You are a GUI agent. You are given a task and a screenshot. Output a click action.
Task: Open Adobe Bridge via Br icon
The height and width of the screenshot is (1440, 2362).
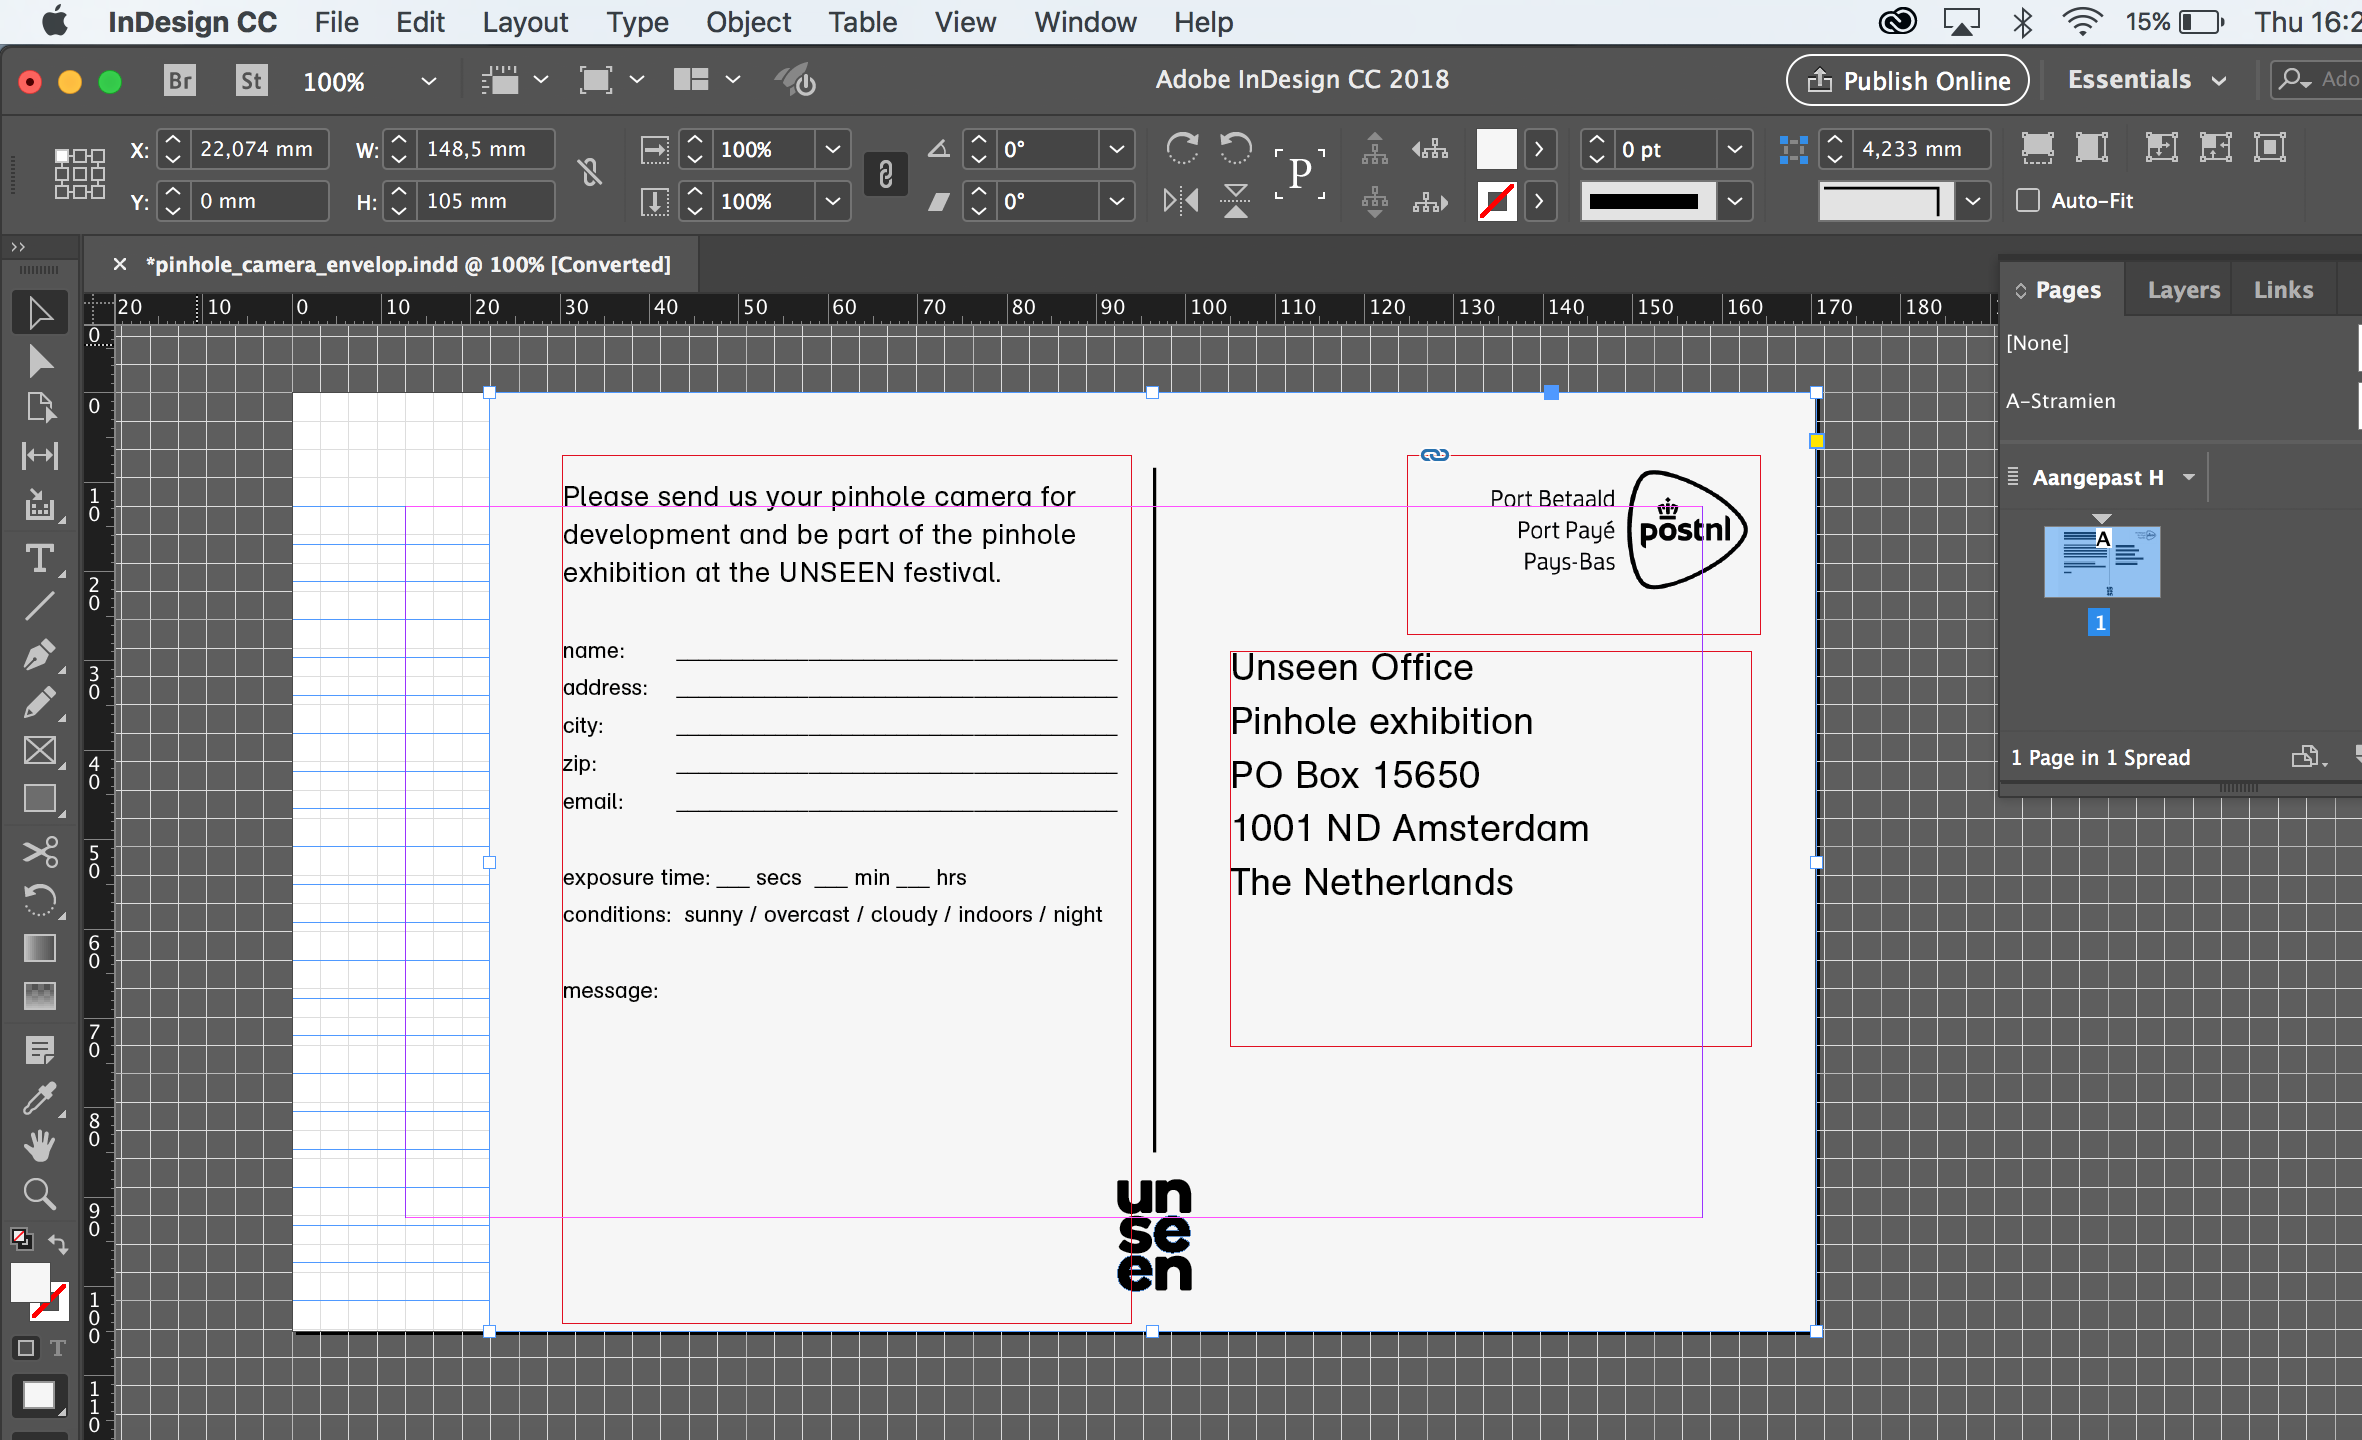(180, 80)
